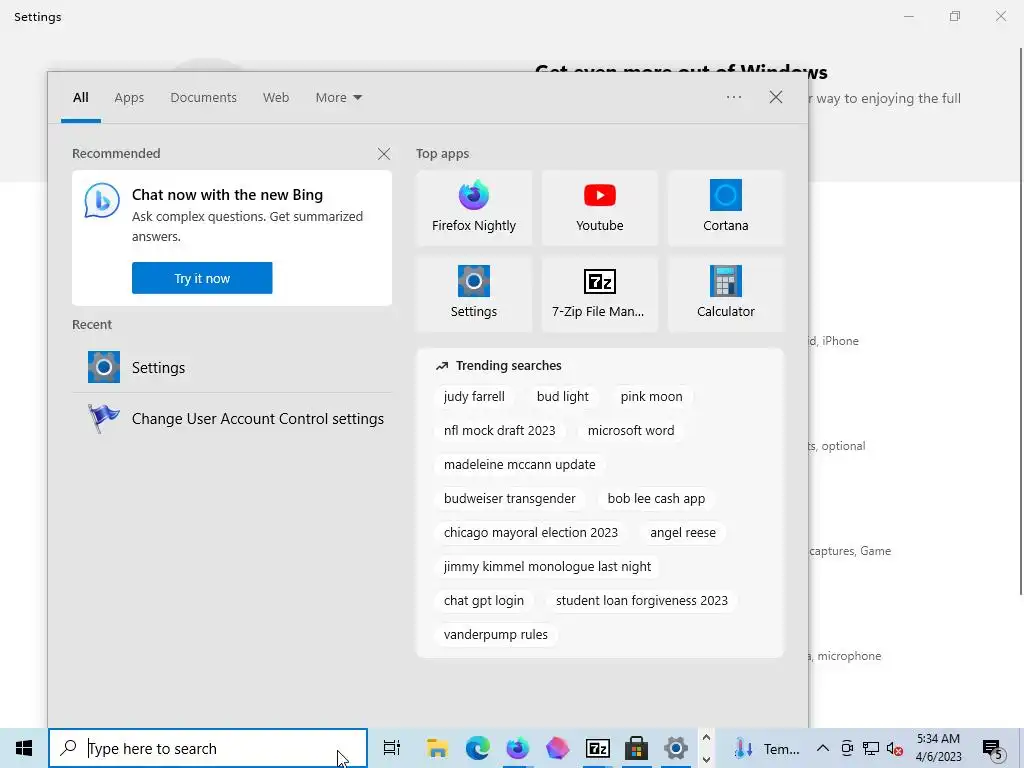Click the muted volume tray icon
Viewport: 1024px width, 768px height.
pyautogui.click(x=895, y=748)
